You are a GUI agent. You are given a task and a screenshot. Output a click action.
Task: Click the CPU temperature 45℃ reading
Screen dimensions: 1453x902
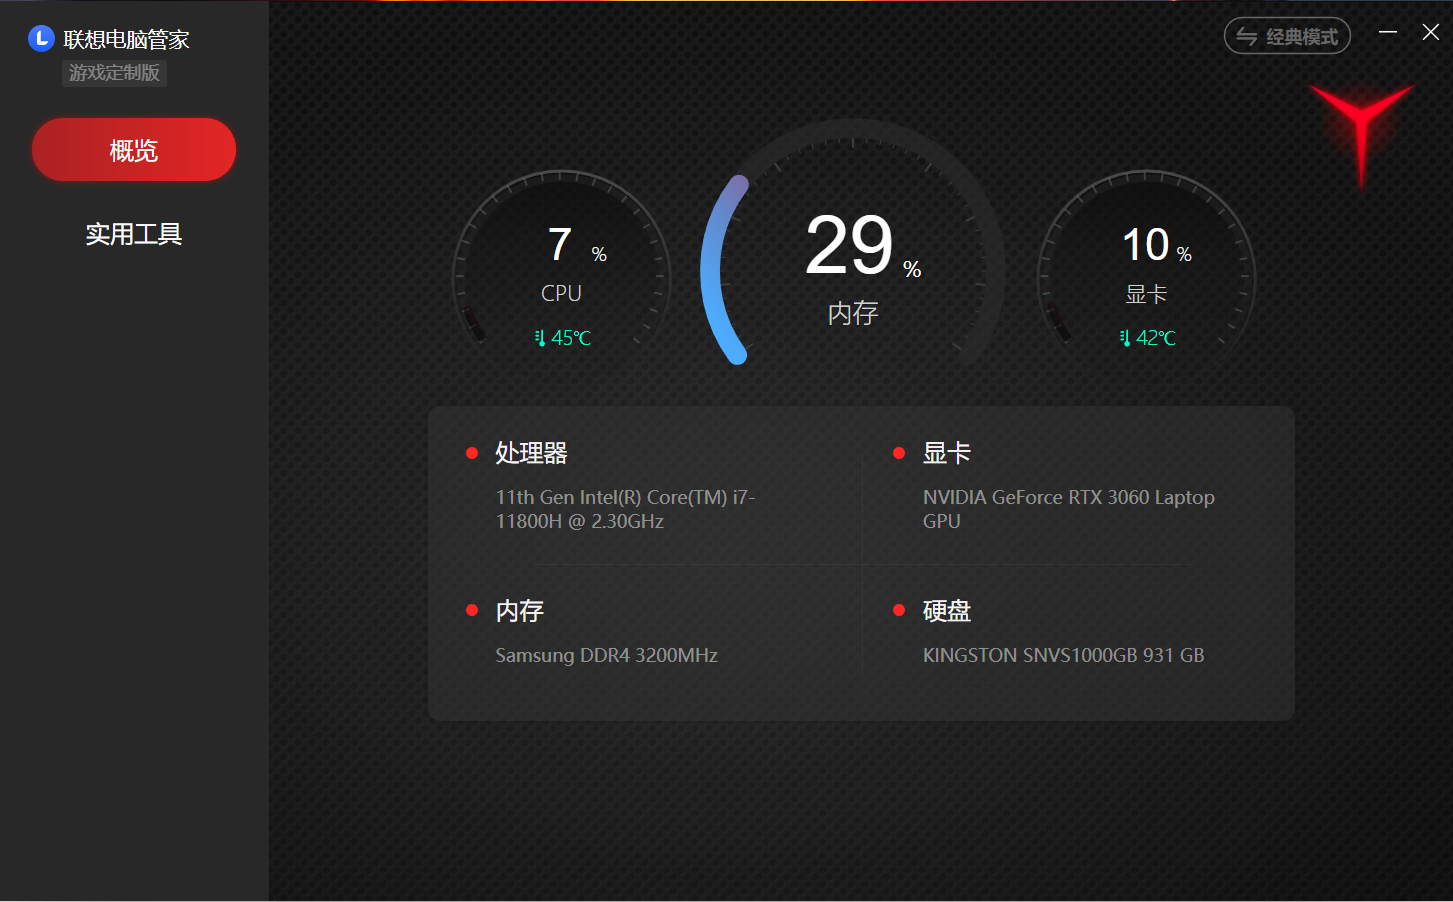click(x=571, y=338)
